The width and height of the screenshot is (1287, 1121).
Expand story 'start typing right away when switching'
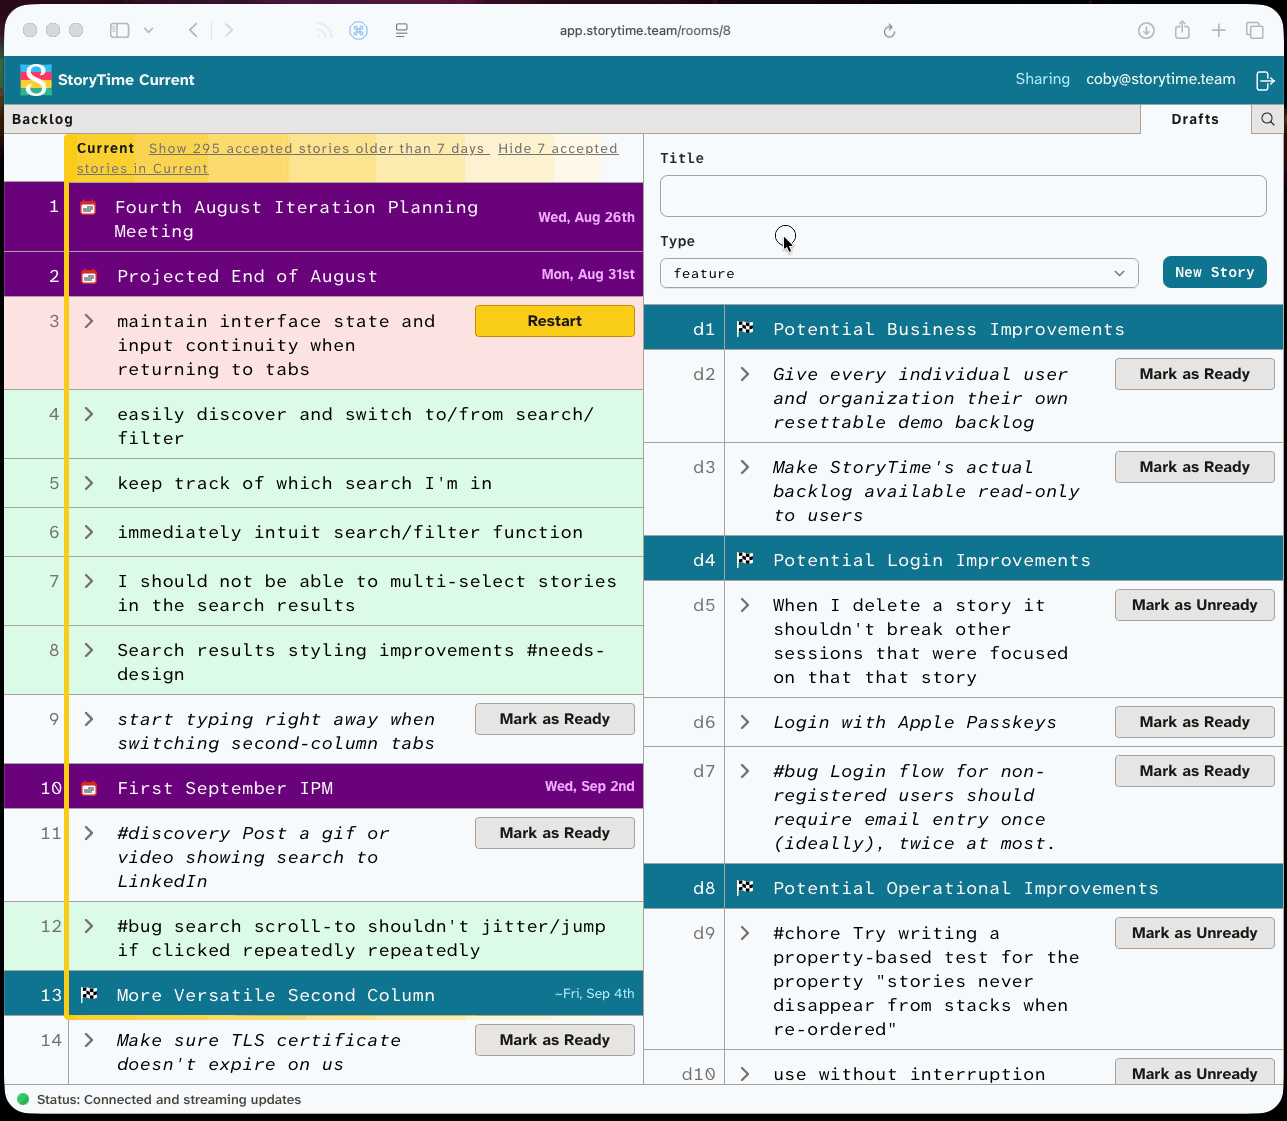click(89, 719)
